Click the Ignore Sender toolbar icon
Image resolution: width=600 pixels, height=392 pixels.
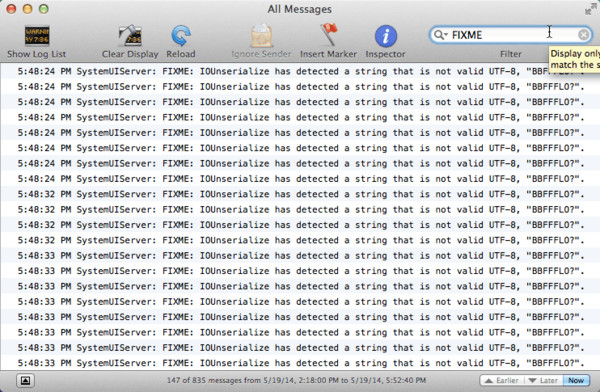click(261, 36)
